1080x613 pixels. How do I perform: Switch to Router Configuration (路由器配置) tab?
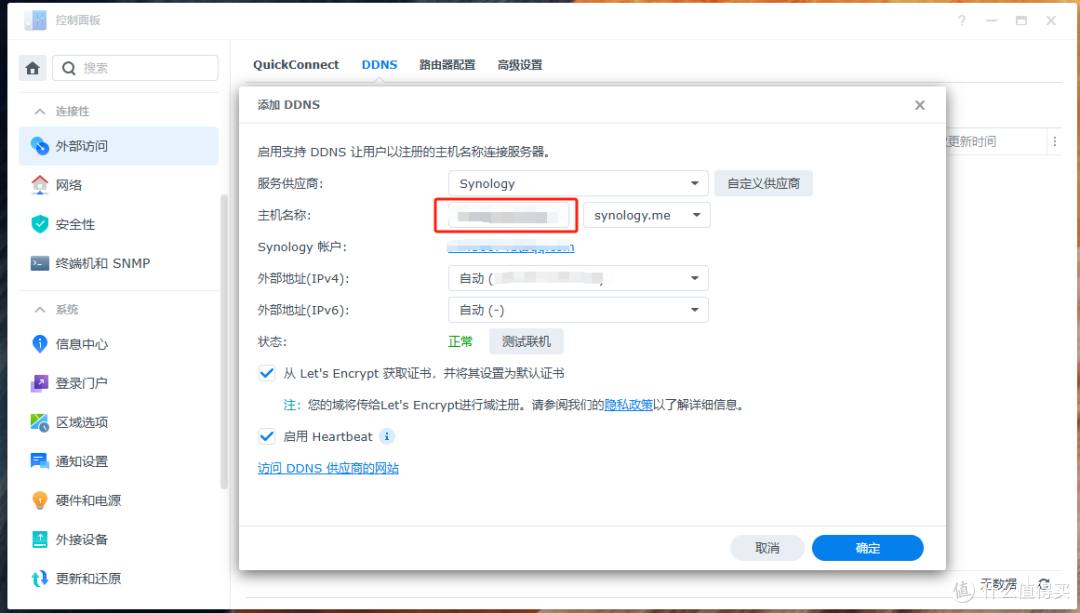(x=447, y=65)
